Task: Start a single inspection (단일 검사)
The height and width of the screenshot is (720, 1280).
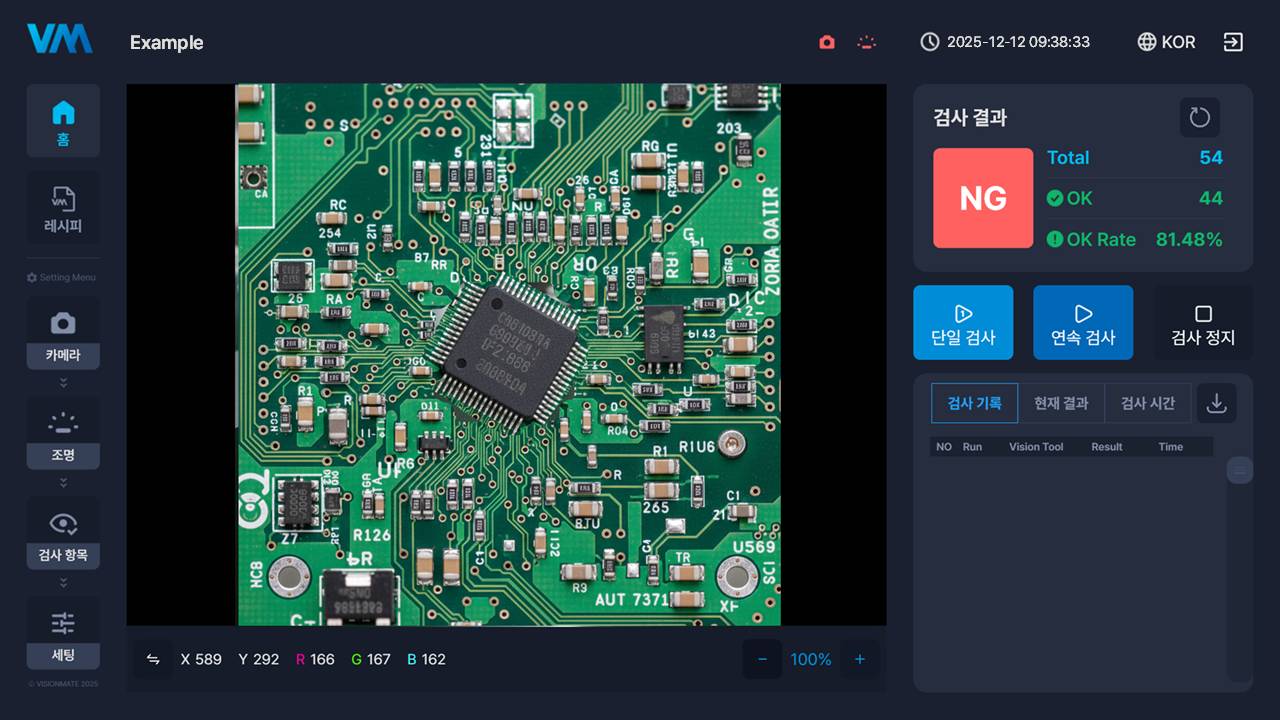Action: tap(963, 323)
